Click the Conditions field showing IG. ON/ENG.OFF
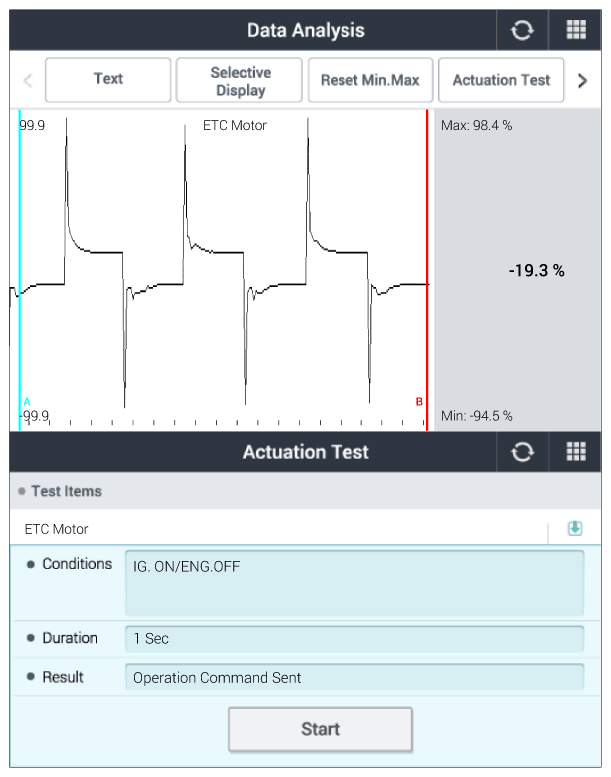611x777 pixels. click(x=354, y=583)
